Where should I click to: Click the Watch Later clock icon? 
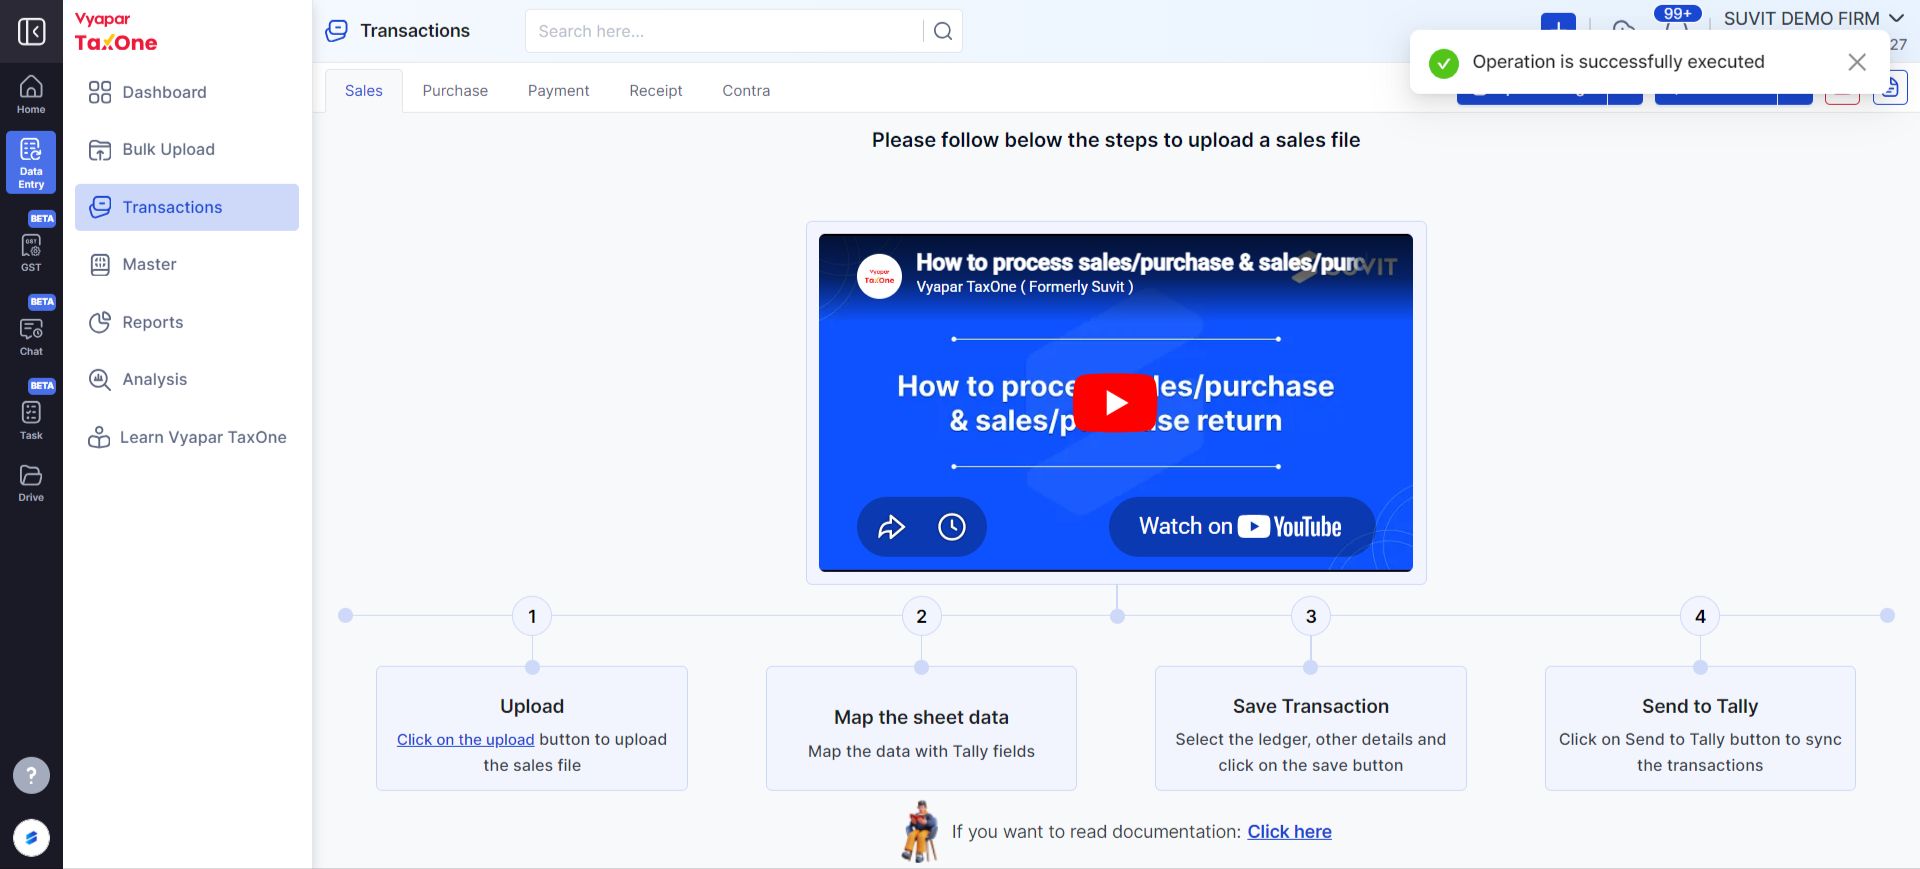(952, 526)
